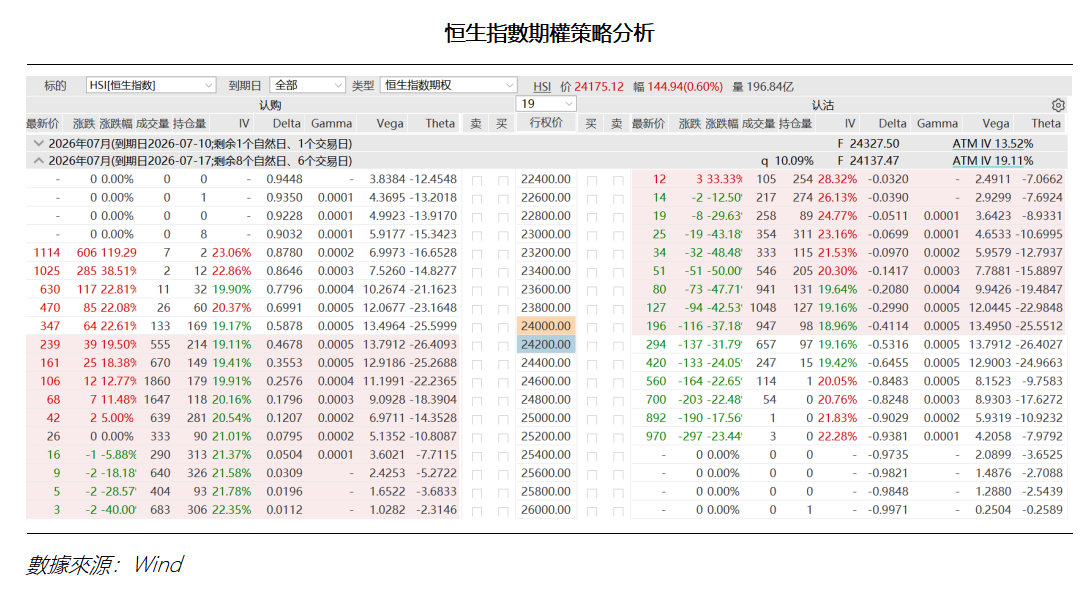Tick the call-side 买 checkbox for strike 24200.00
The height and width of the screenshot is (599, 1085).
coord(503,346)
